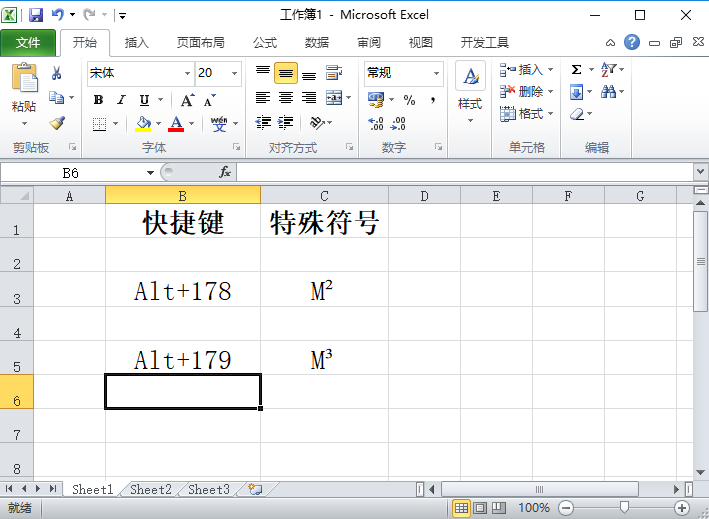Increase font size with large A icon
This screenshot has width=709, height=519.
coord(187,100)
